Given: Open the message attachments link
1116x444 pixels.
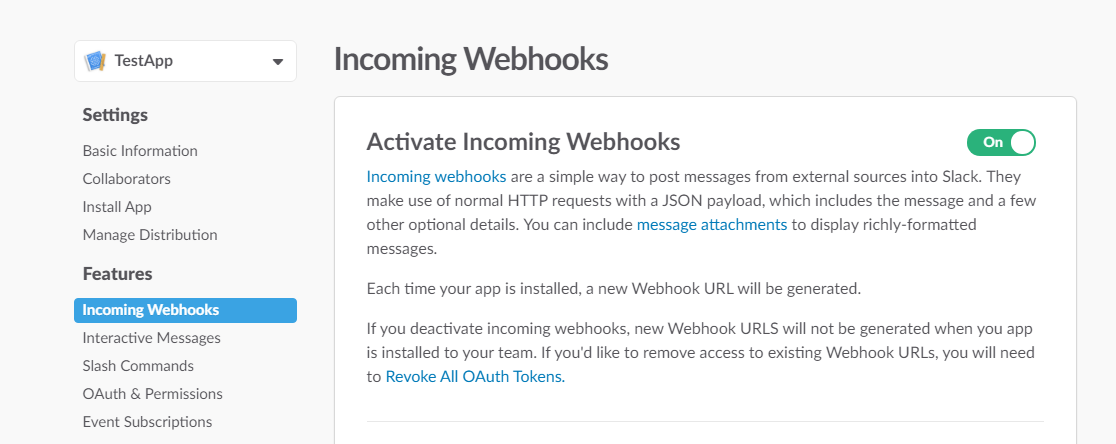Looking at the screenshot, I should coord(712,224).
